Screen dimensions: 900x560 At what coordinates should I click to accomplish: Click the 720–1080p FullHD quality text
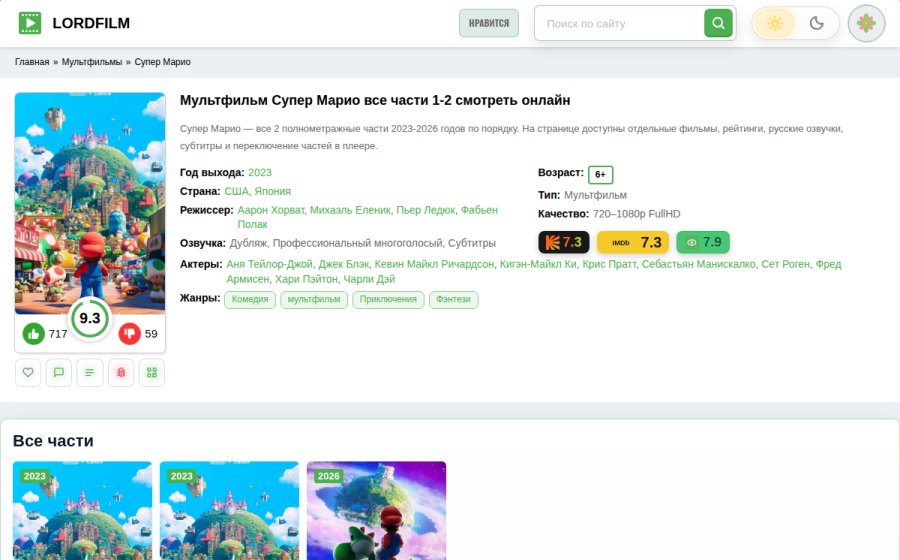tap(637, 214)
